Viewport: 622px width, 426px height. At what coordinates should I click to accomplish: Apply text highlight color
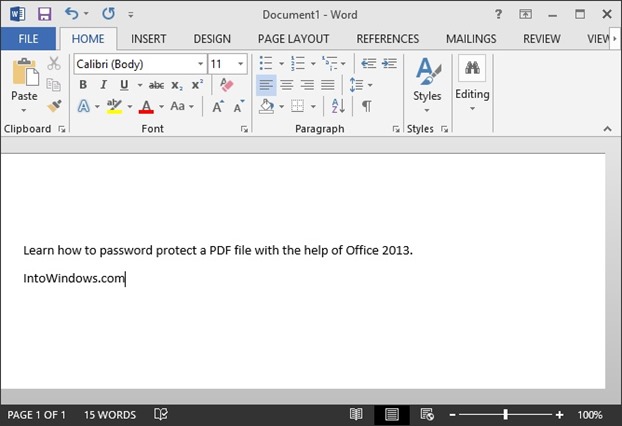[x=114, y=106]
